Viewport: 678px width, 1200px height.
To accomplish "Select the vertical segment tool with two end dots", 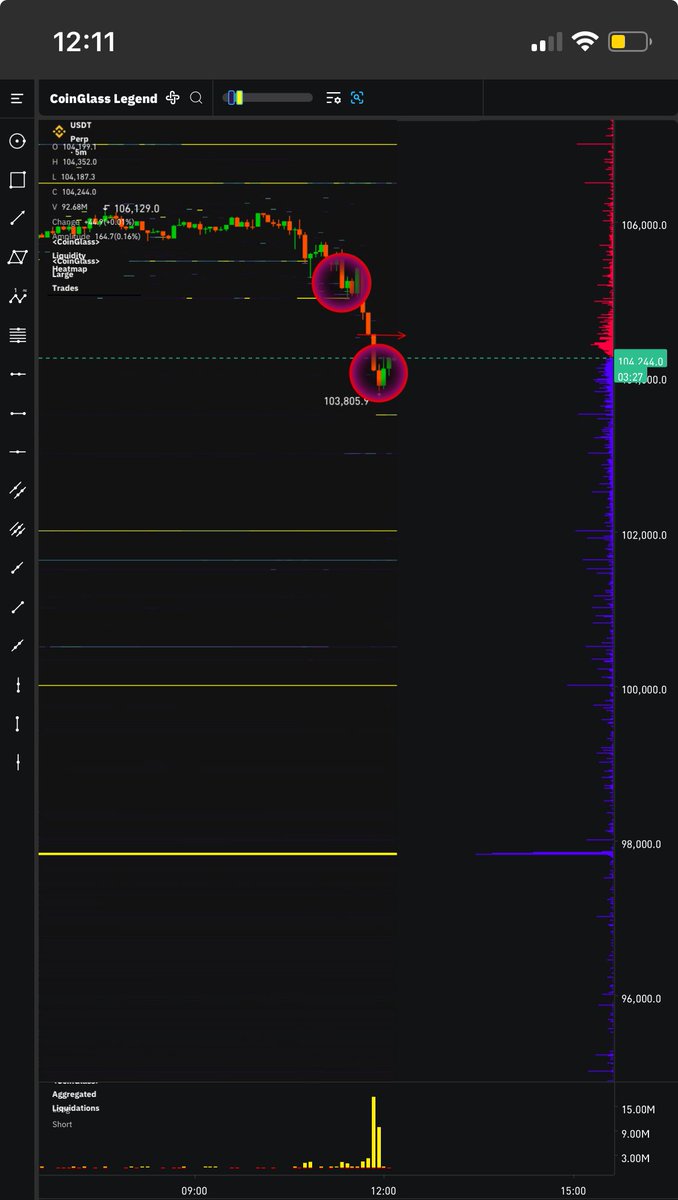I will (x=17, y=724).
